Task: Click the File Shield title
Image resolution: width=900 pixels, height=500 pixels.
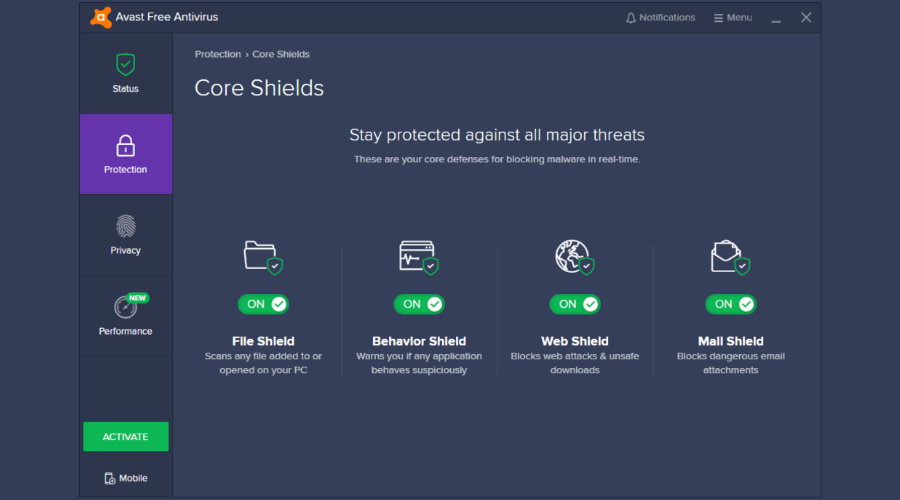Action: click(263, 341)
